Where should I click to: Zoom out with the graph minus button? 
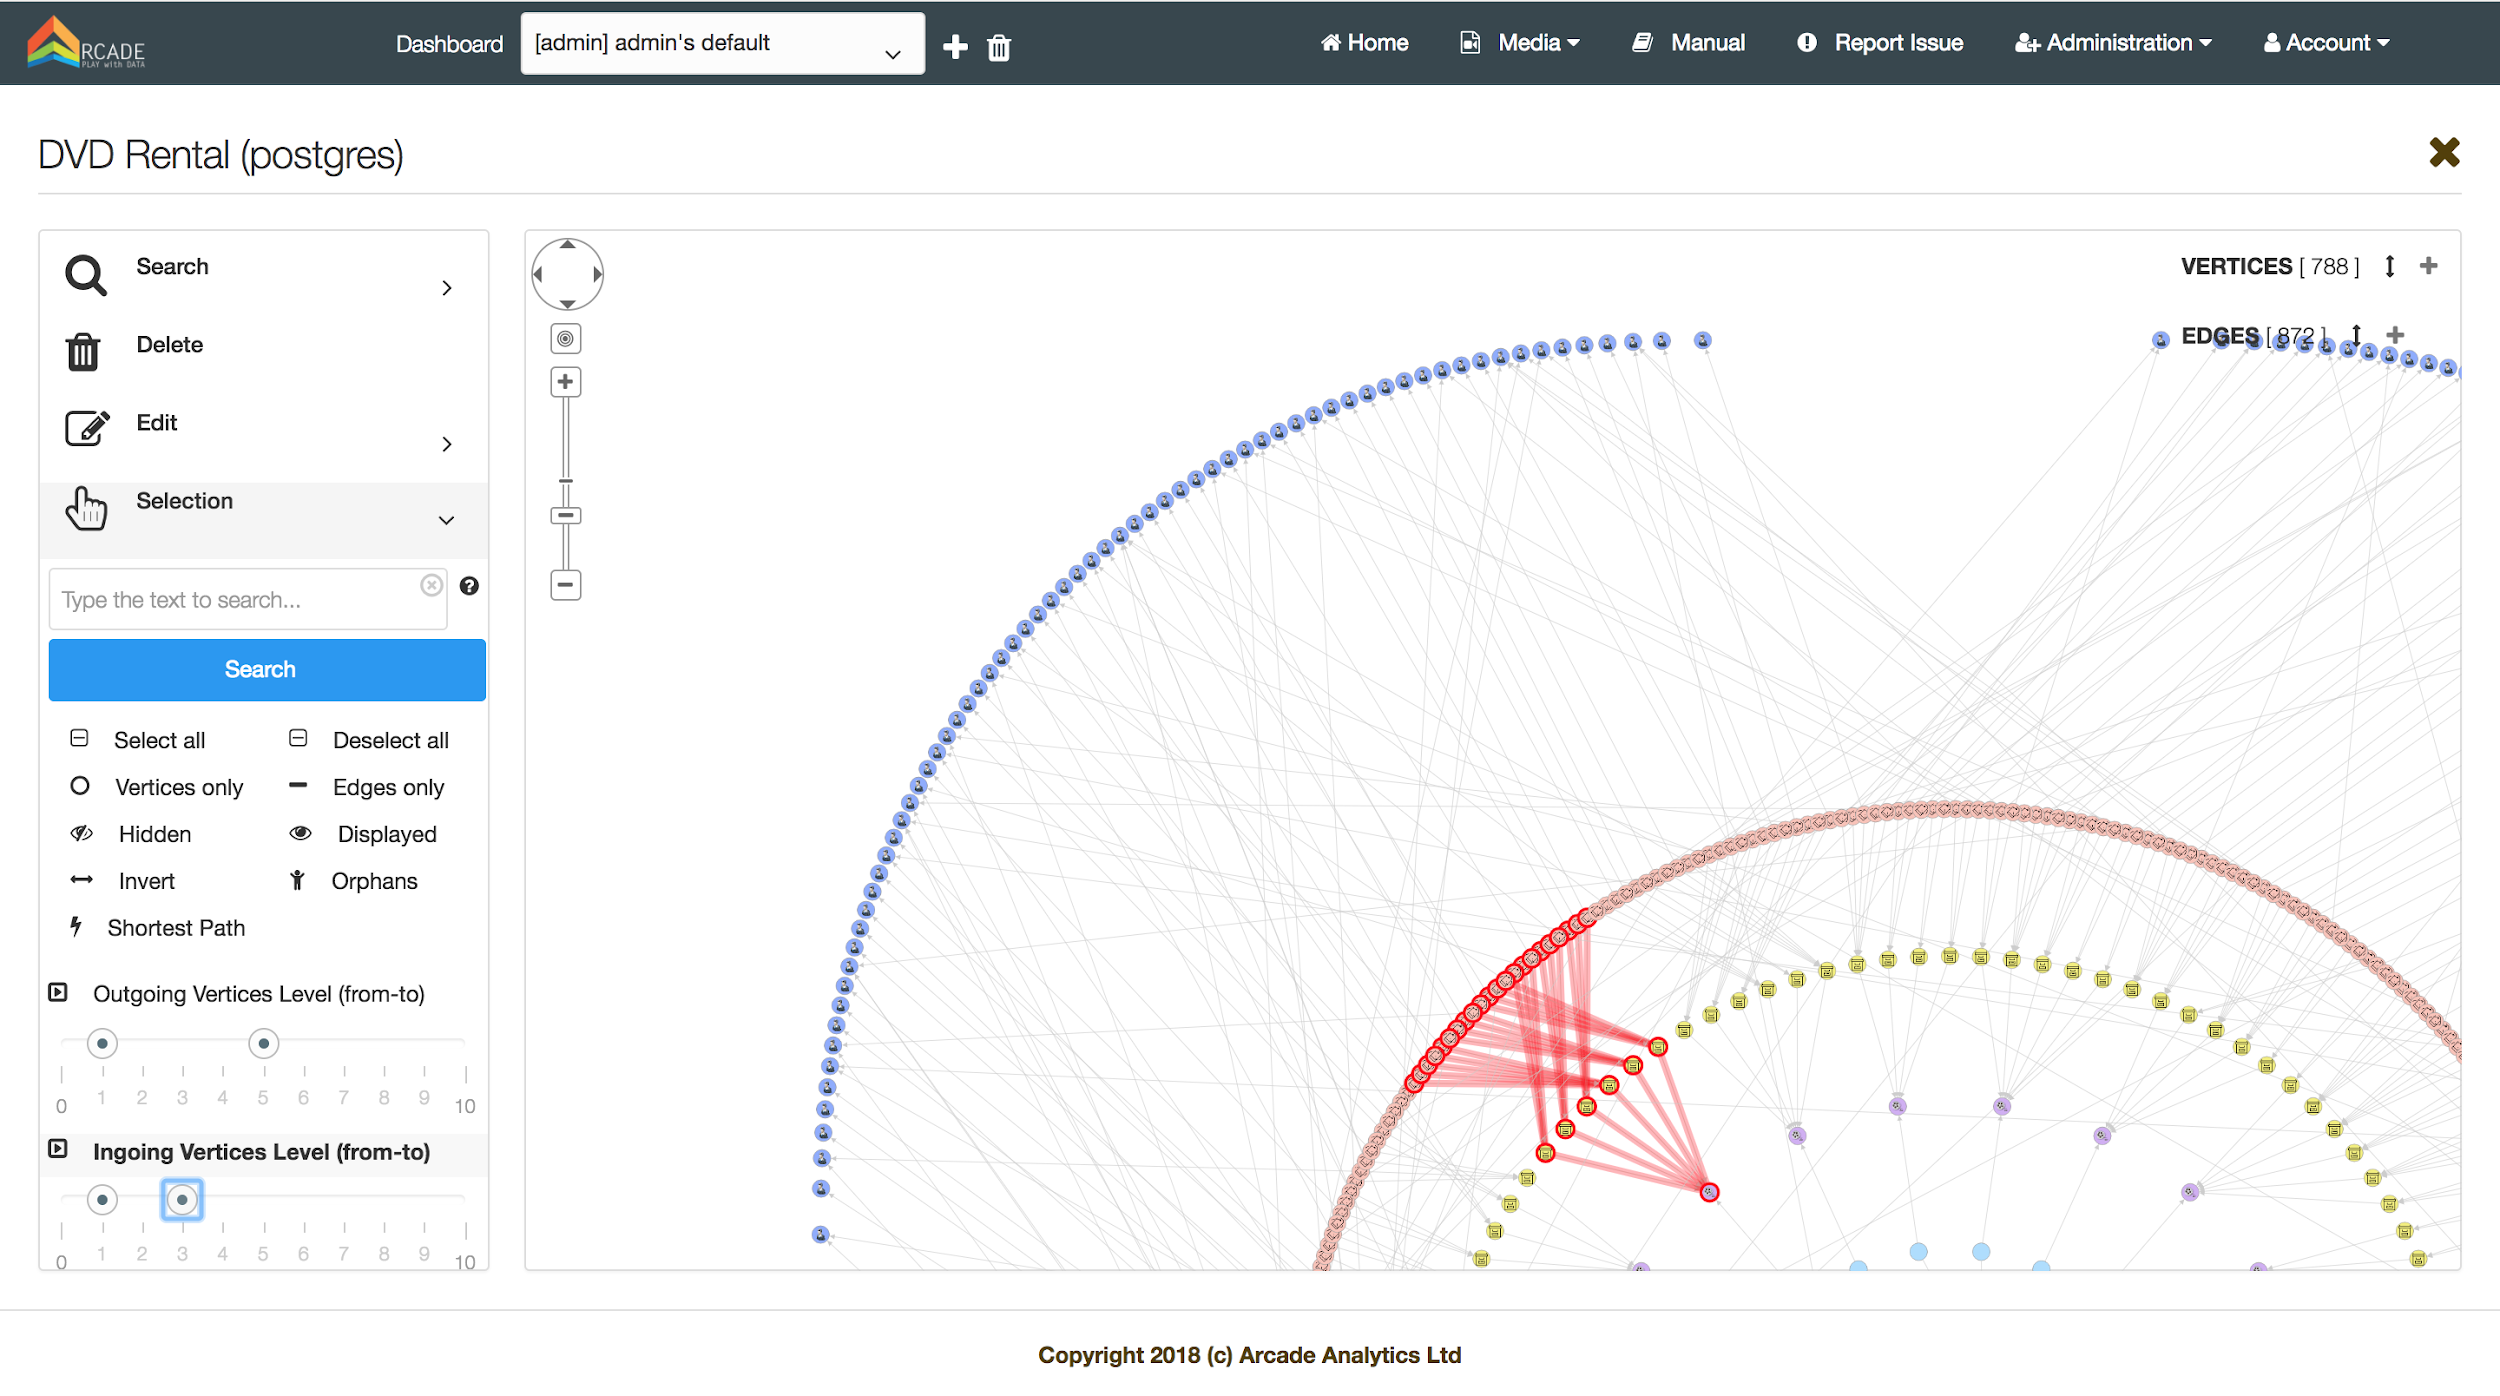(566, 585)
